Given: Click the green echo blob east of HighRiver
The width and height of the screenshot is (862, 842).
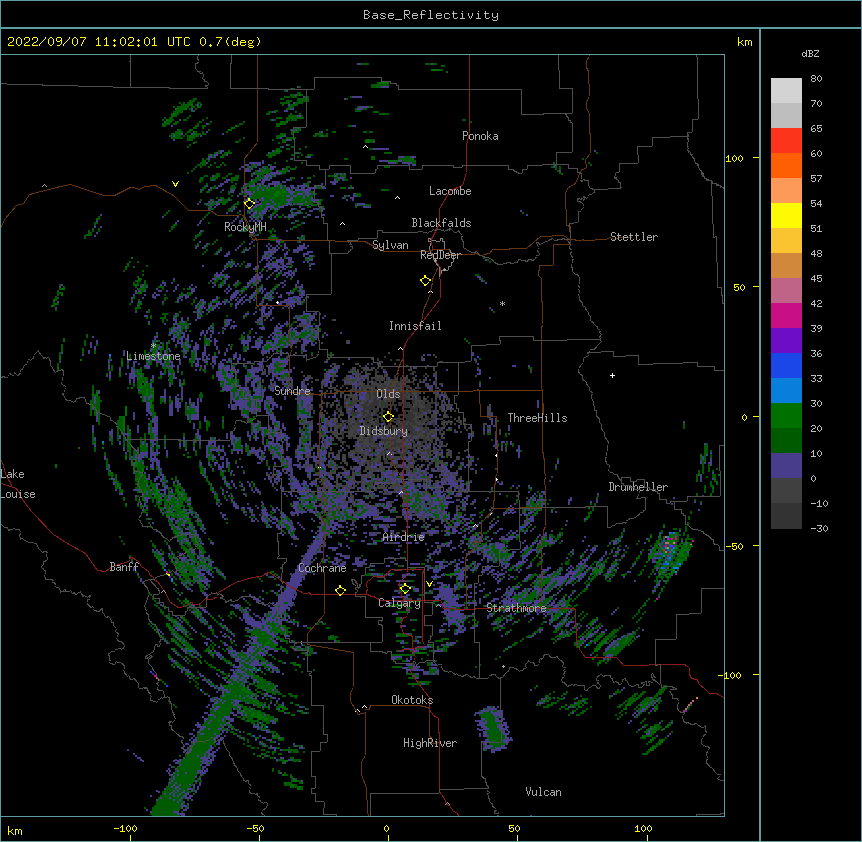Looking at the screenshot, I should coord(493,729).
